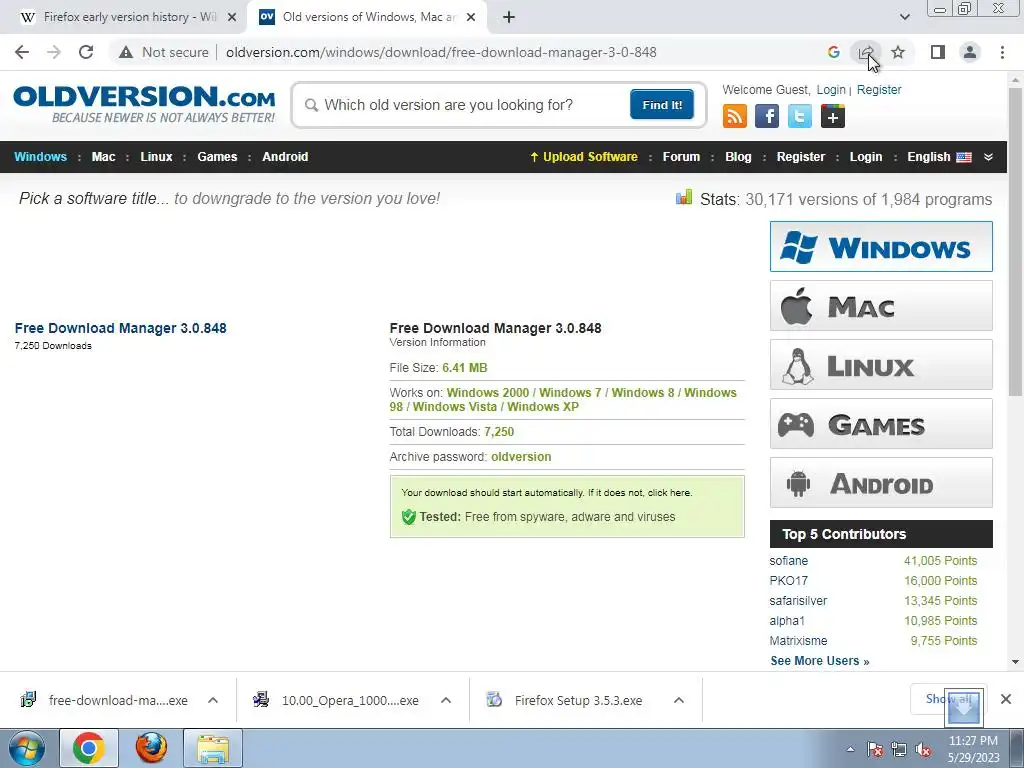Image resolution: width=1024 pixels, height=768 pixels.
Task: Click Upload Software link
Action: [583, 157]
